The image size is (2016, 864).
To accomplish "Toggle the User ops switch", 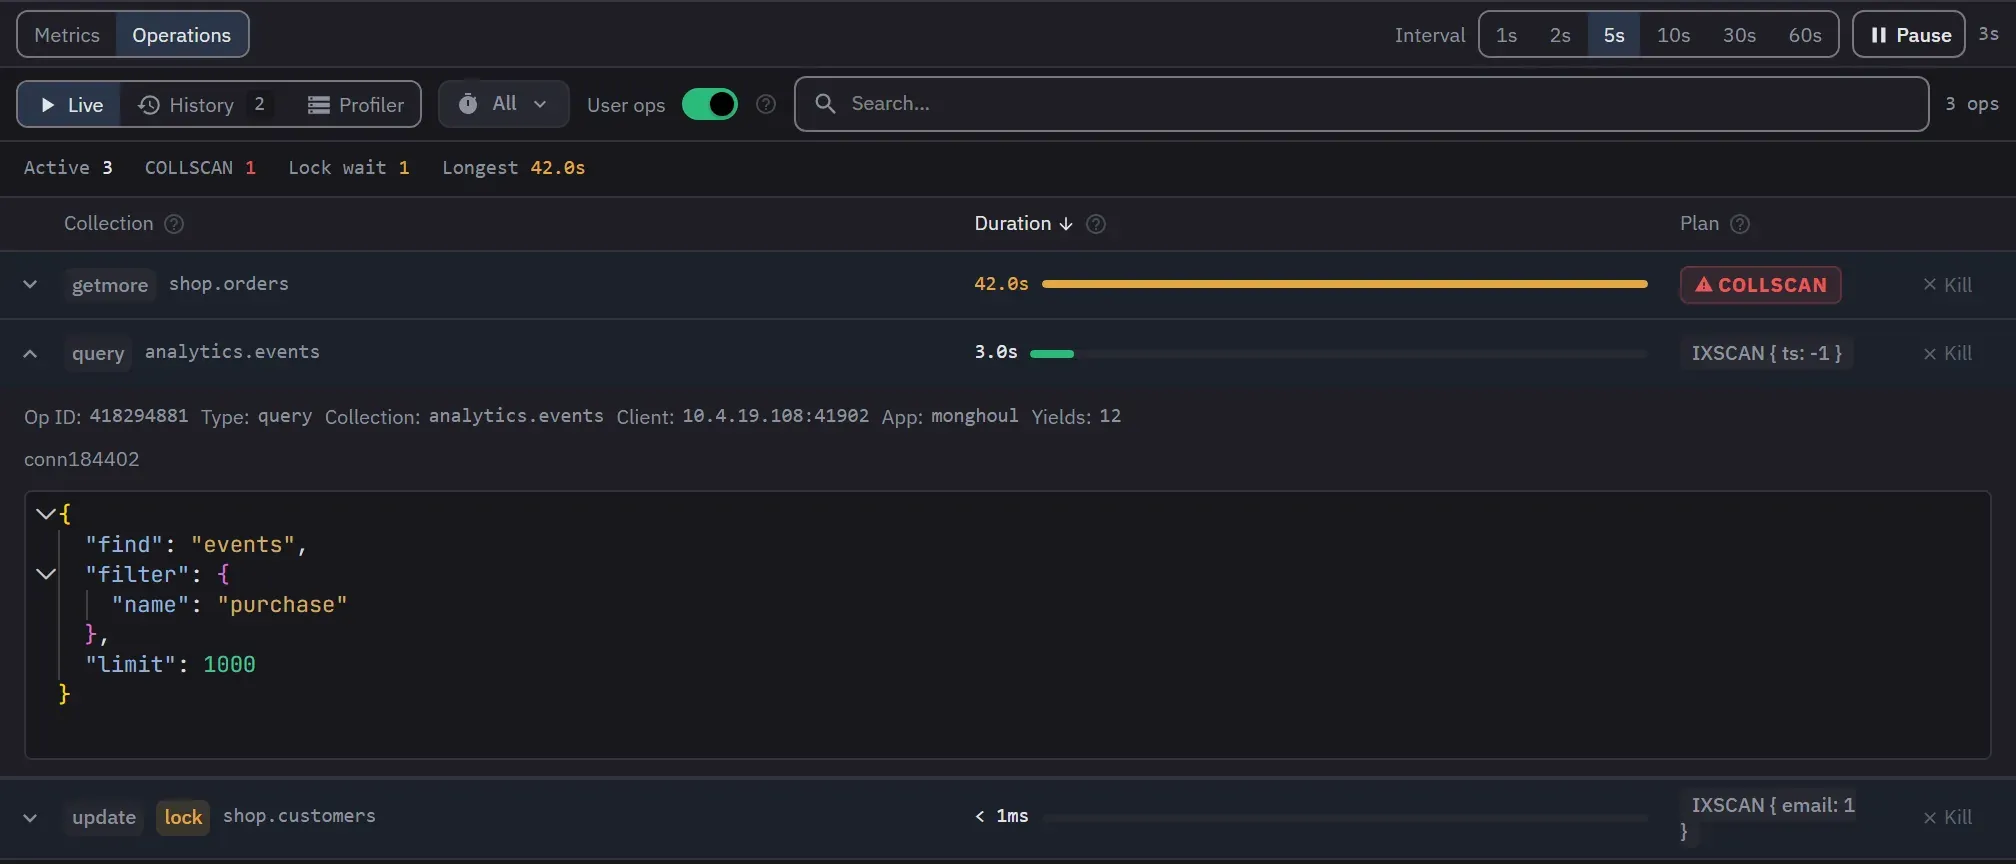I will pos(710,104).
